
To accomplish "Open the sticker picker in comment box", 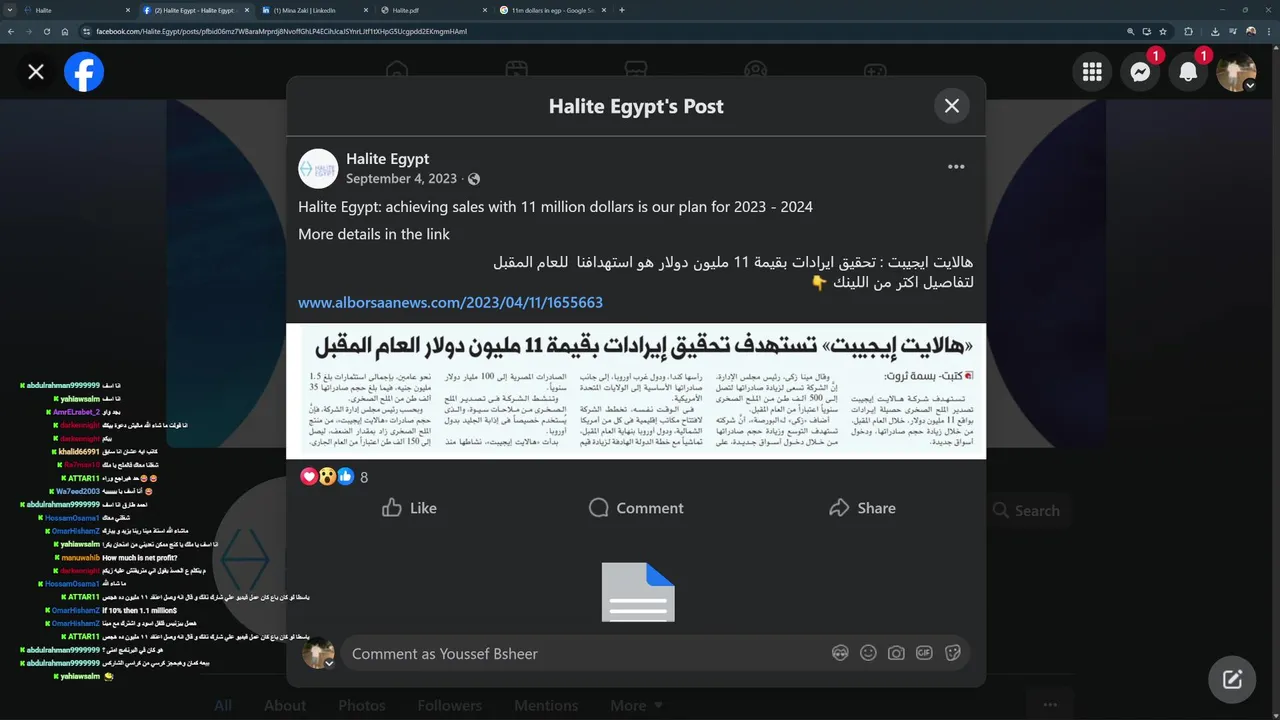I will tap(952, 653).
